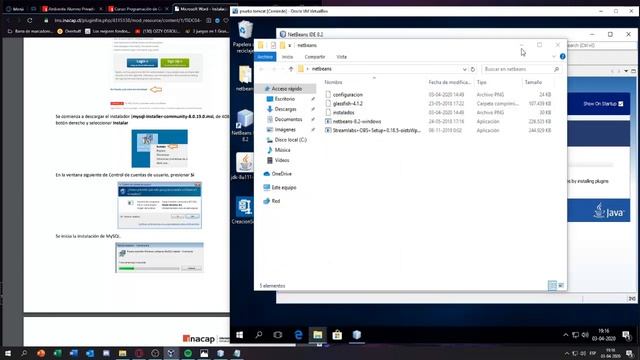
Task: Click the installing plugins link in NetBeans
Action: (591, 181)
